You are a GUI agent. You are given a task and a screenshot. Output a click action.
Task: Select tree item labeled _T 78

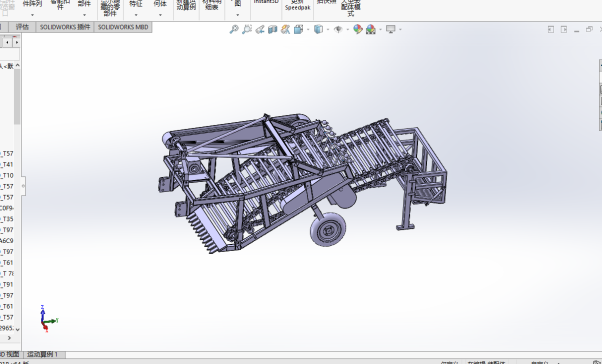coord(7,273)
